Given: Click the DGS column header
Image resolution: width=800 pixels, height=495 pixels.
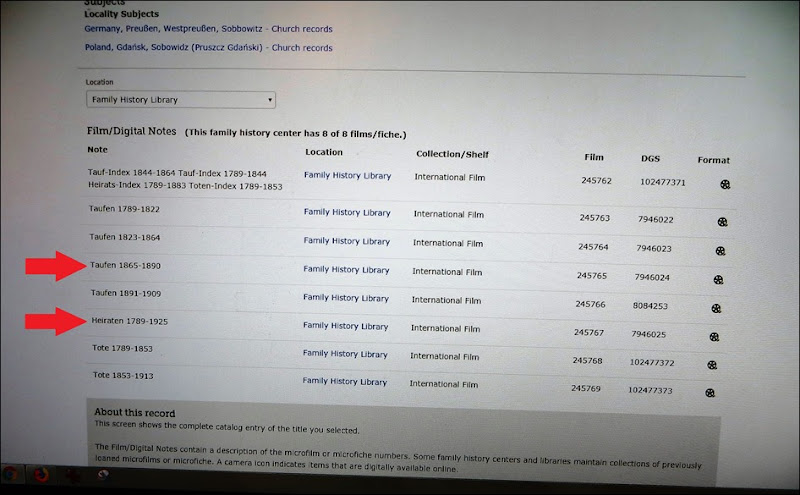Looking at the screenshot, I should tap(651, 159).
